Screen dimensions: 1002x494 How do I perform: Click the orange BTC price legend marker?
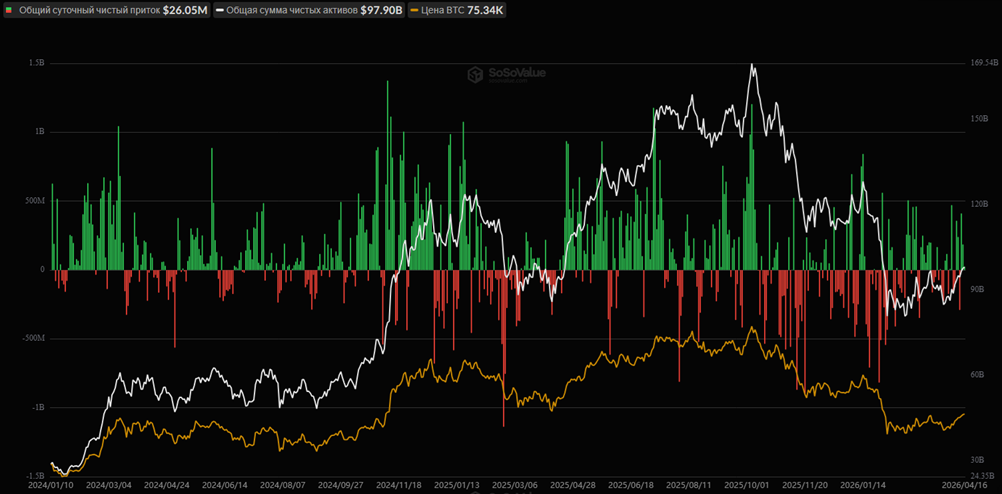coord(412,10)
